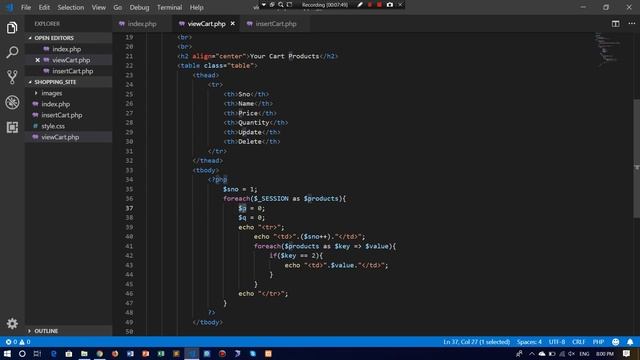Click the recording toolbar screenshot camera icon

click(390, 4)
